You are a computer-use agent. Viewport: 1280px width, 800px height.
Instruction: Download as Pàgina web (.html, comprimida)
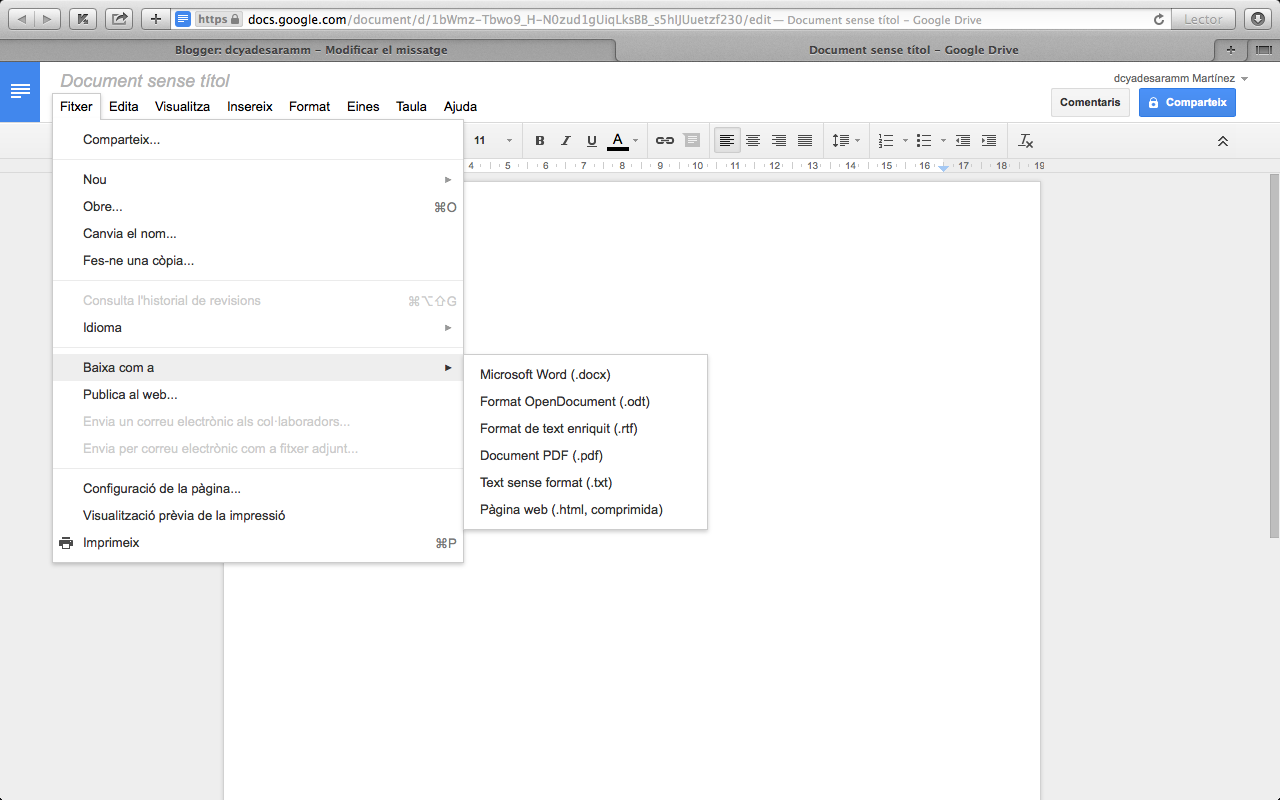586,510
